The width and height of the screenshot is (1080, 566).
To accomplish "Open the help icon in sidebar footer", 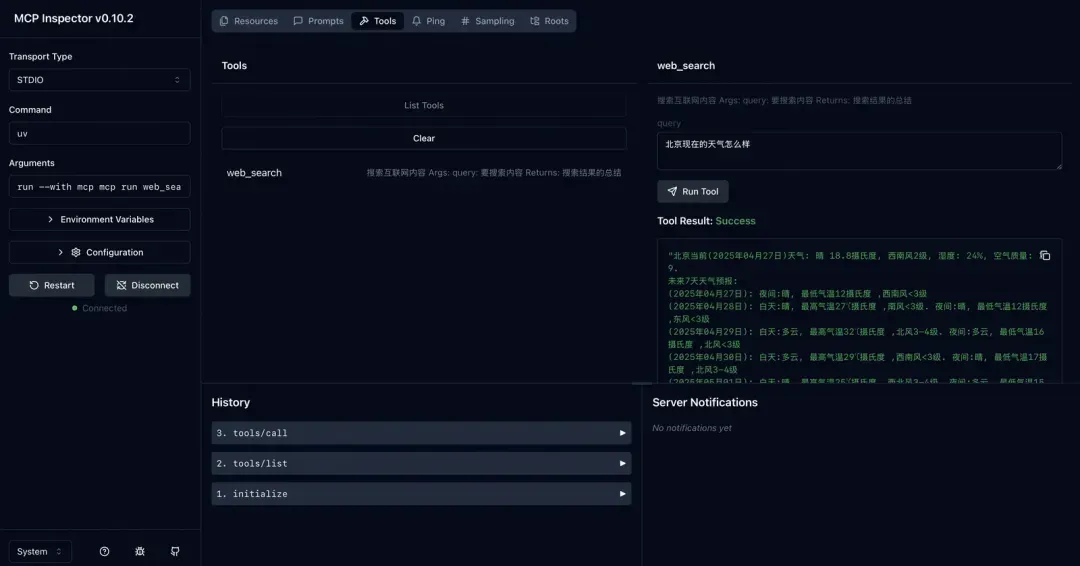I will point(104,552).
